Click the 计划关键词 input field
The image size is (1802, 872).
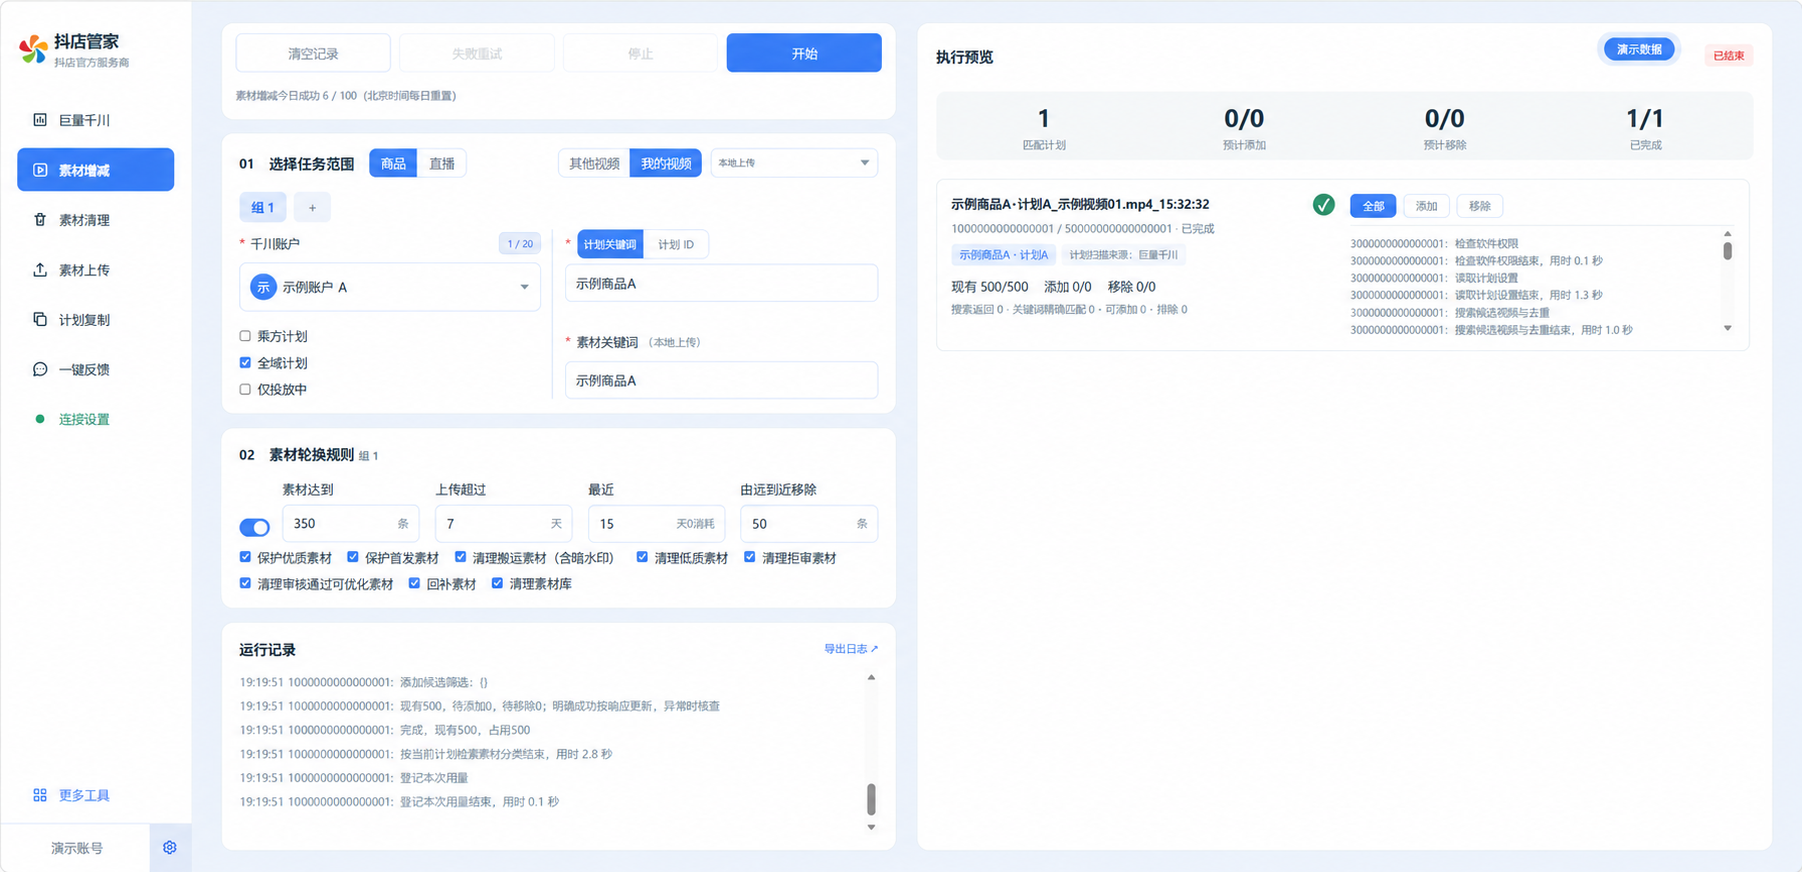[721, 284]
